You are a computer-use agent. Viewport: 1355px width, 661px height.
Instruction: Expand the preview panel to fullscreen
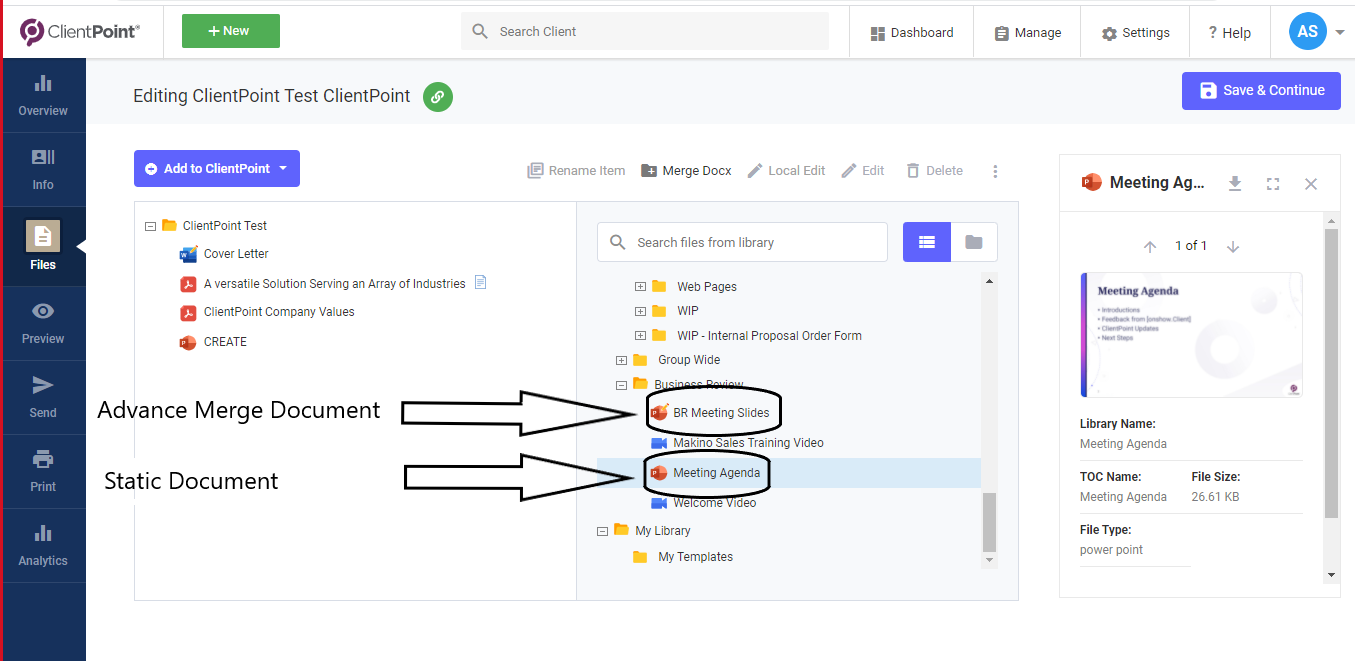point(1273,184)
